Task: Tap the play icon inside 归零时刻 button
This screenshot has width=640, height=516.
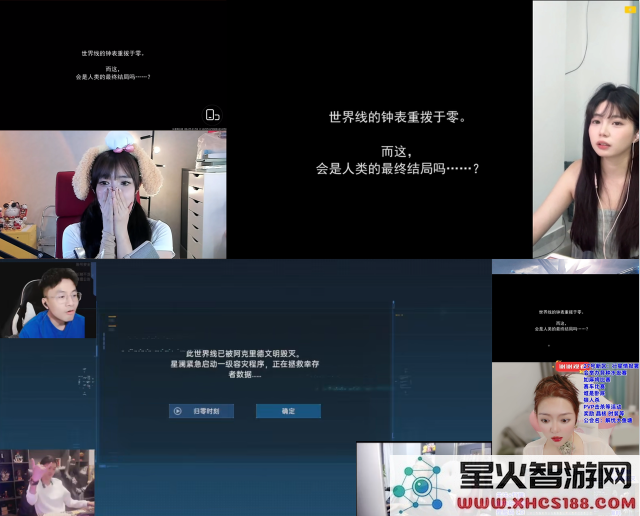Action: [x=178, y=411]
